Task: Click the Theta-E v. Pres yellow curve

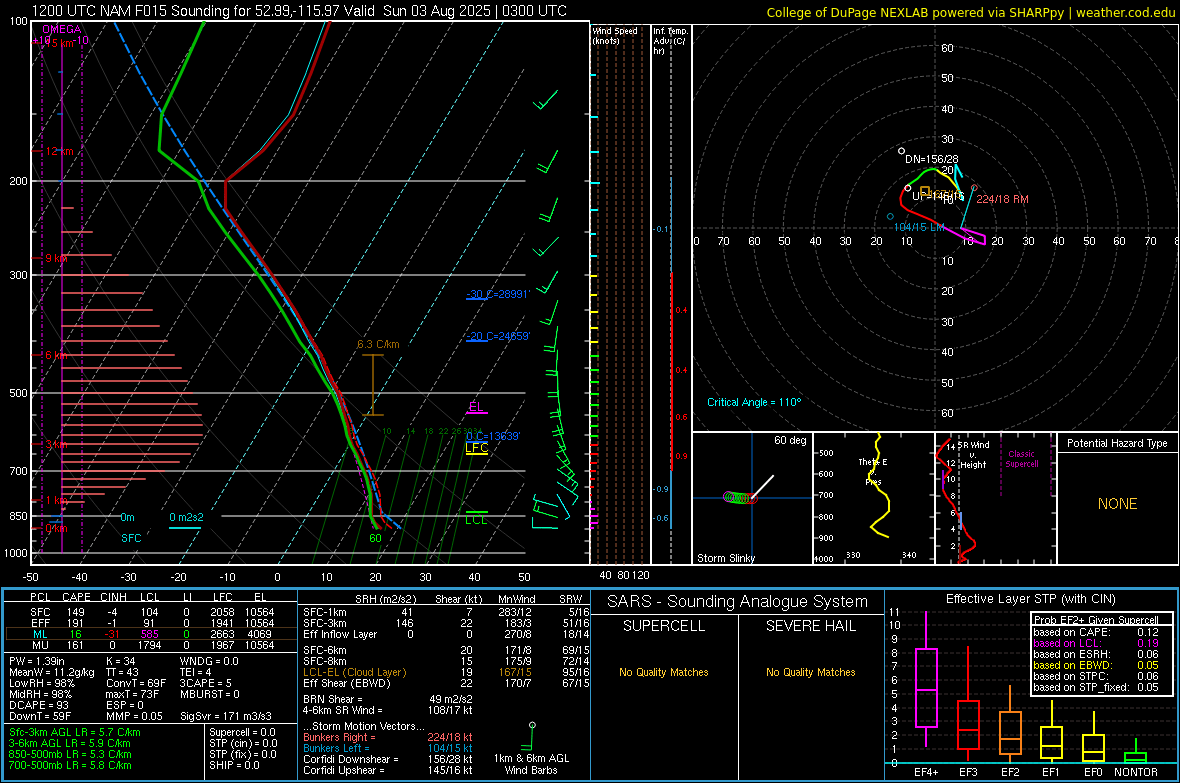Action: [x=879, y=486]
